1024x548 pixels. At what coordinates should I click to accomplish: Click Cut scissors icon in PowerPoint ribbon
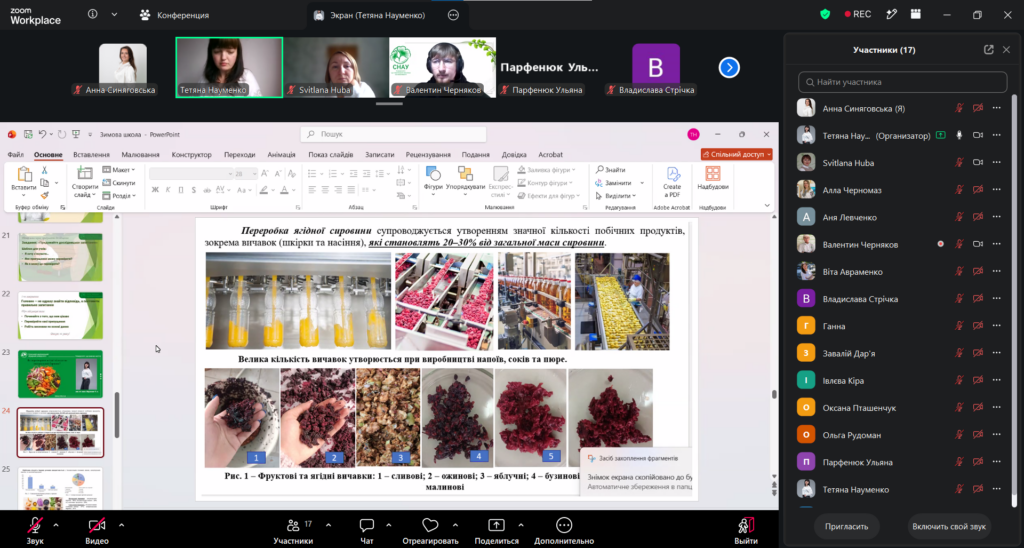coord(44,170)
